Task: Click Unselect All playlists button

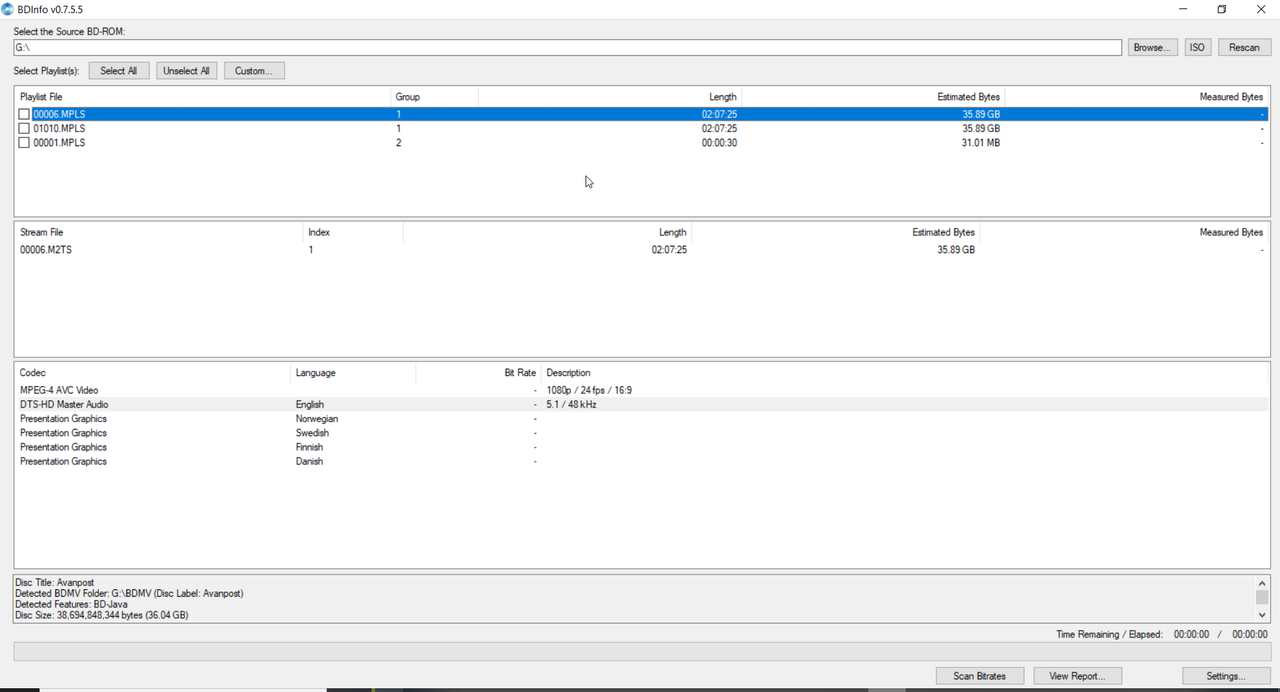Action: click(186, 71)
